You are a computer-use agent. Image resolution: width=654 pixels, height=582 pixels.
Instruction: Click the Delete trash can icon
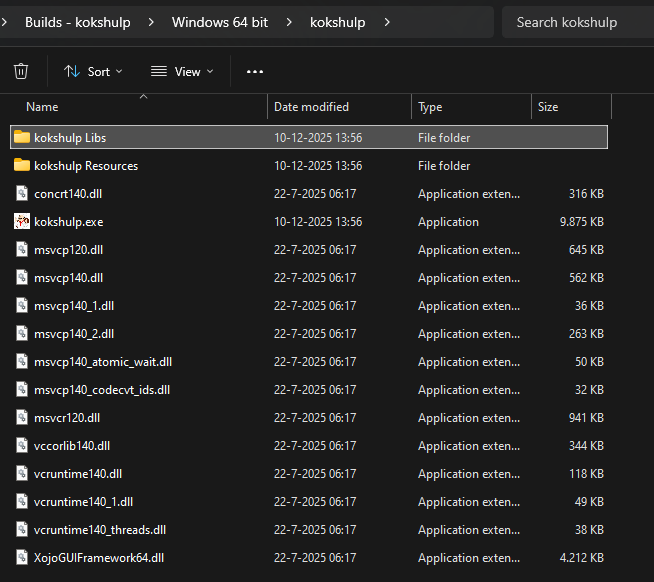(x=21, y=71)
